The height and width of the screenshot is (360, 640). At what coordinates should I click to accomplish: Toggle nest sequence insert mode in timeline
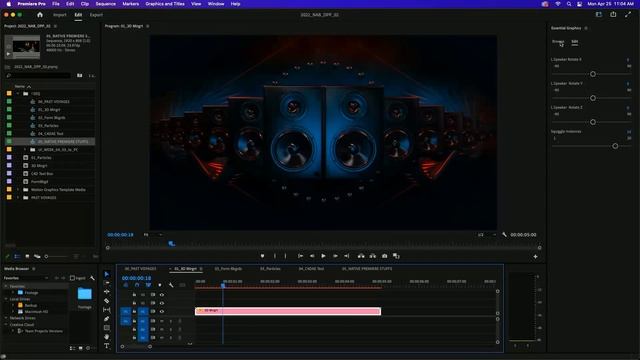coord(126,285)
